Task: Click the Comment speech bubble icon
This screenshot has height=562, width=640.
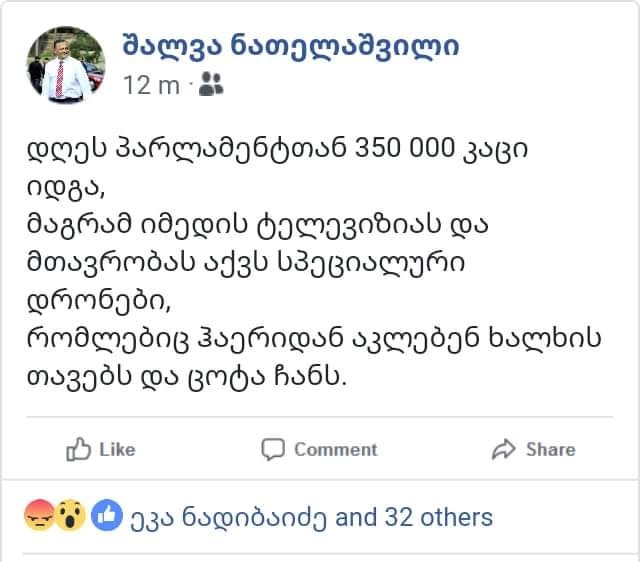Action: pyautogui.click(x=273, y=449)
